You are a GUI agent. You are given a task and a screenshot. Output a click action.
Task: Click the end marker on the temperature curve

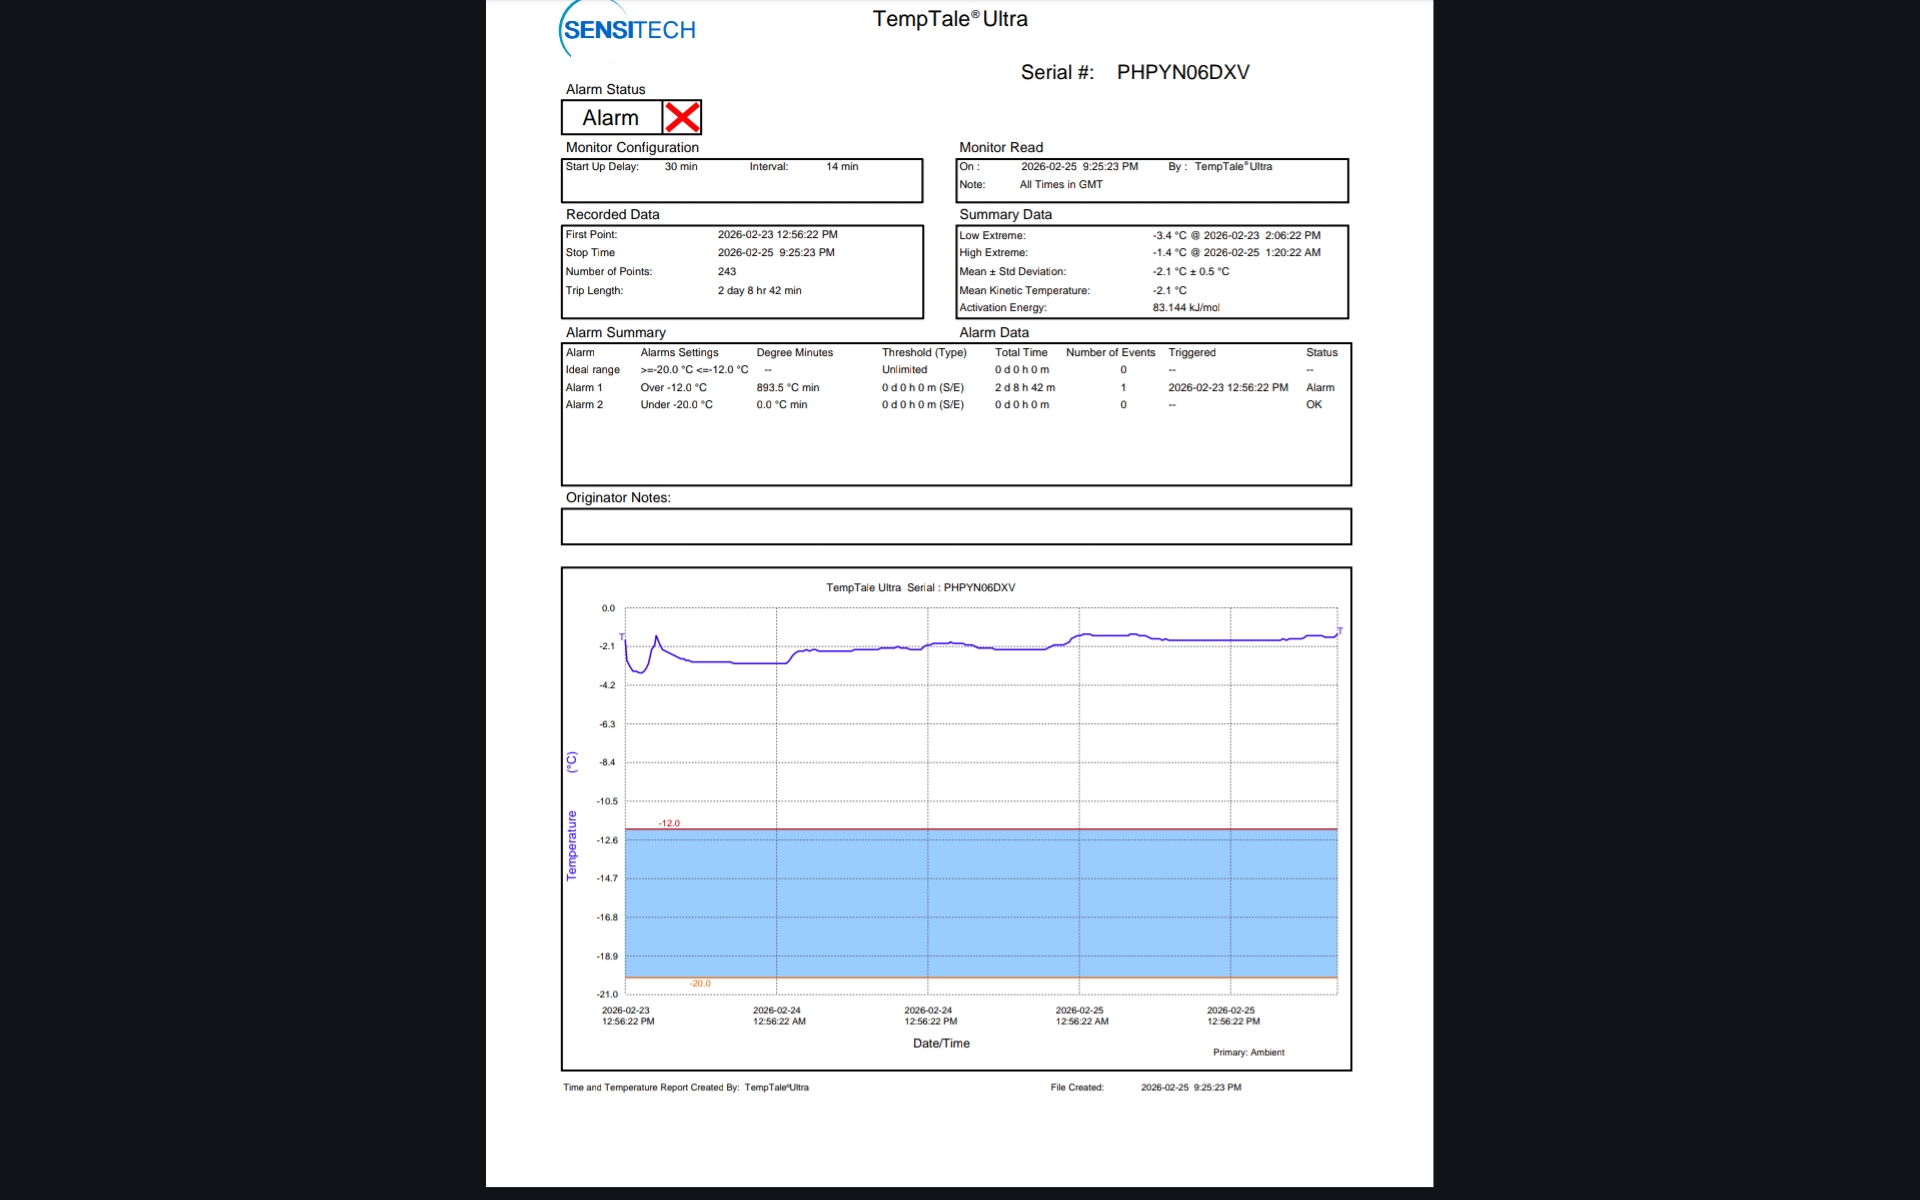click(x=1339, y=631)
